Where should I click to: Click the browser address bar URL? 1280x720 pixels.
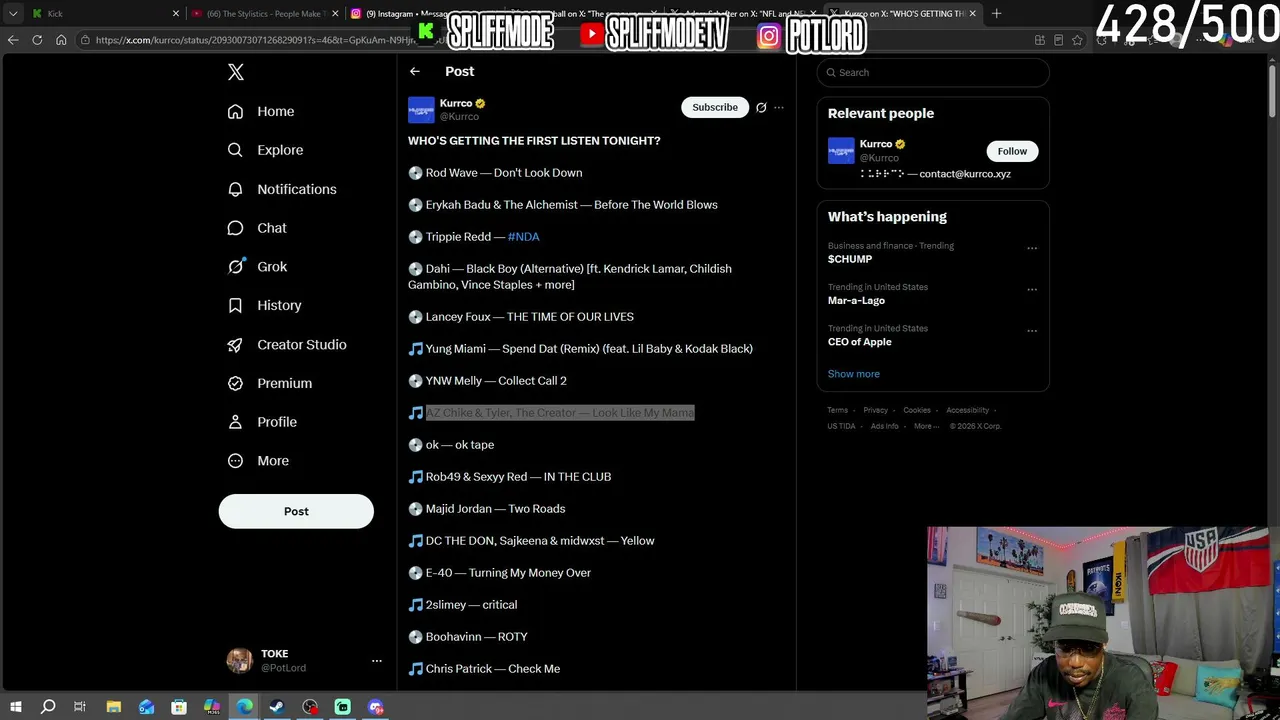[x=256, y=40]
